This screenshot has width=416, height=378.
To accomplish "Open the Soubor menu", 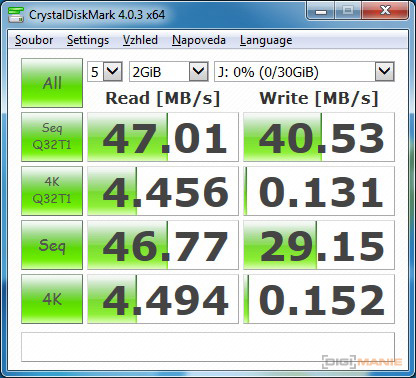I will tap(34, 40).
